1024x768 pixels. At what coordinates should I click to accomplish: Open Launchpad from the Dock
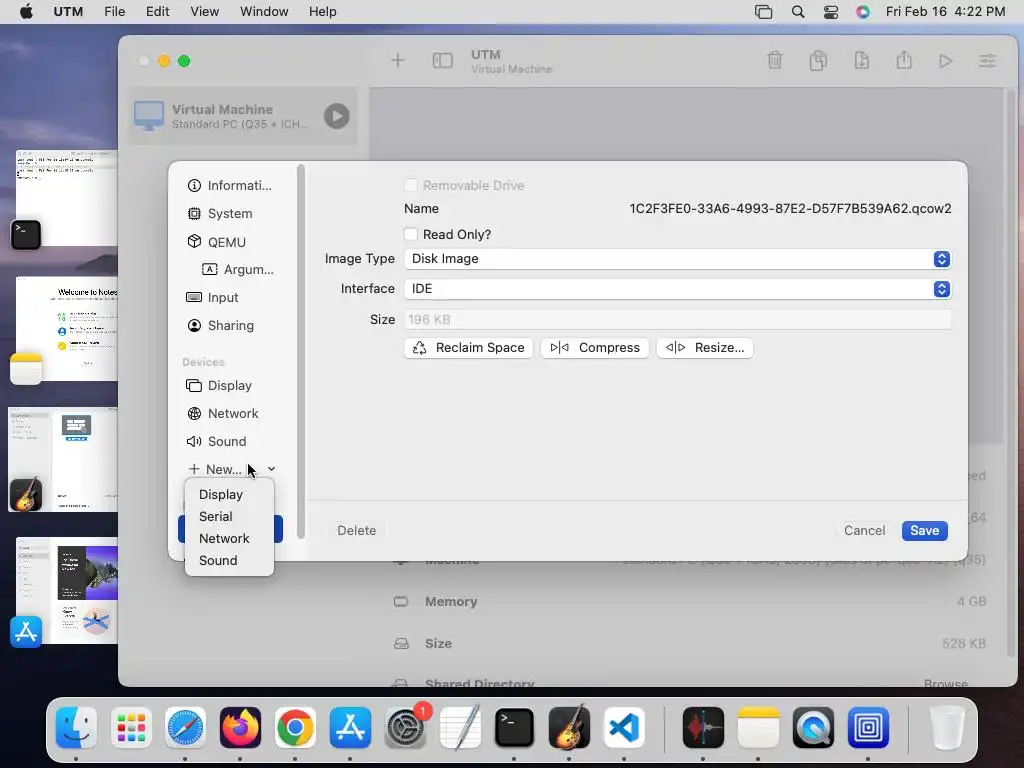(x=131, y=728)
